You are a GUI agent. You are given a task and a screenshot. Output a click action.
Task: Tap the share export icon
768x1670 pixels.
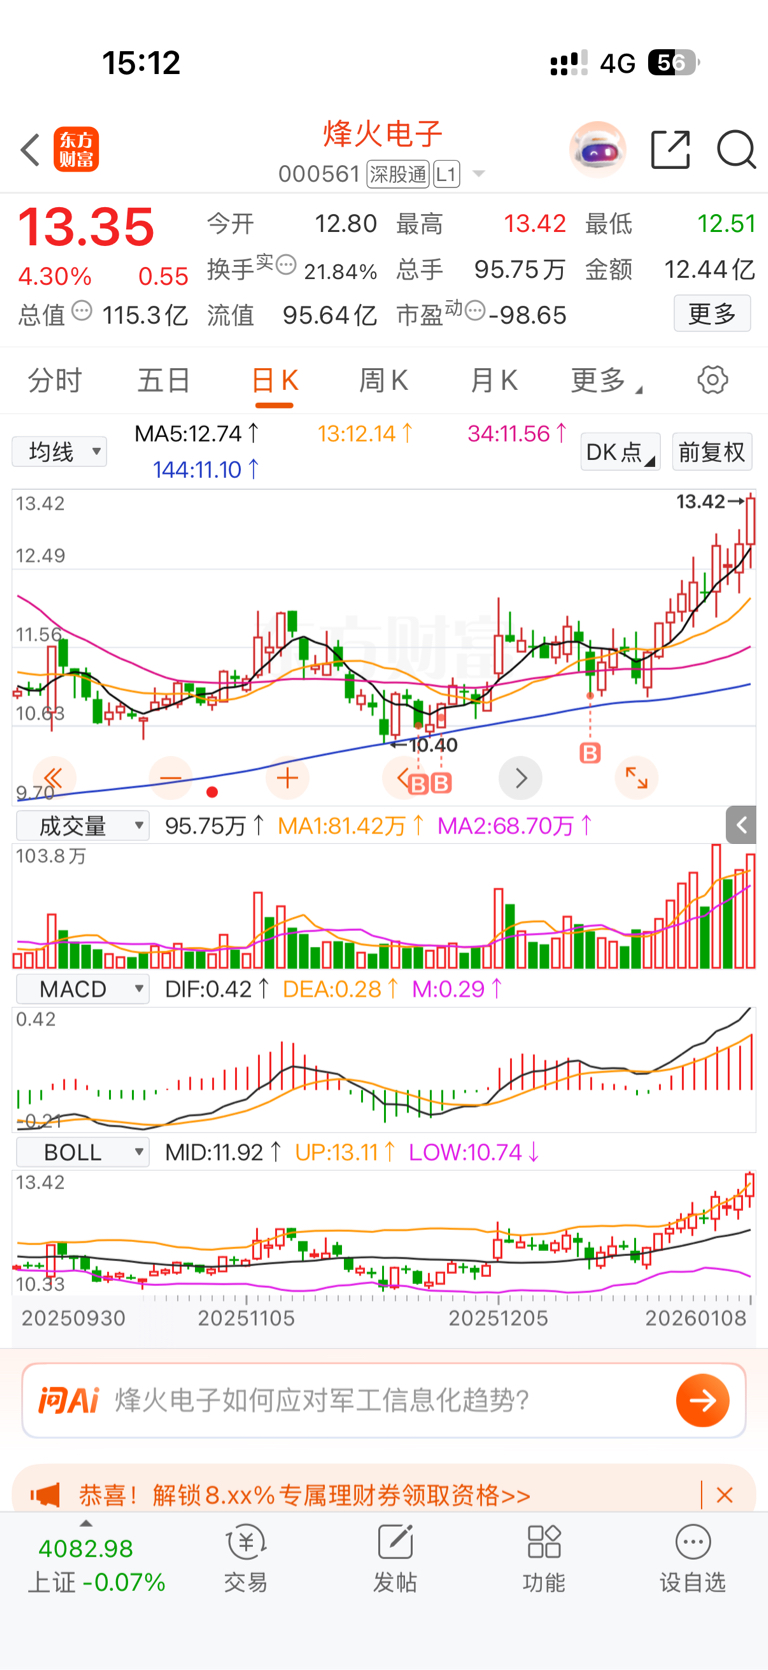click(670, 150)
